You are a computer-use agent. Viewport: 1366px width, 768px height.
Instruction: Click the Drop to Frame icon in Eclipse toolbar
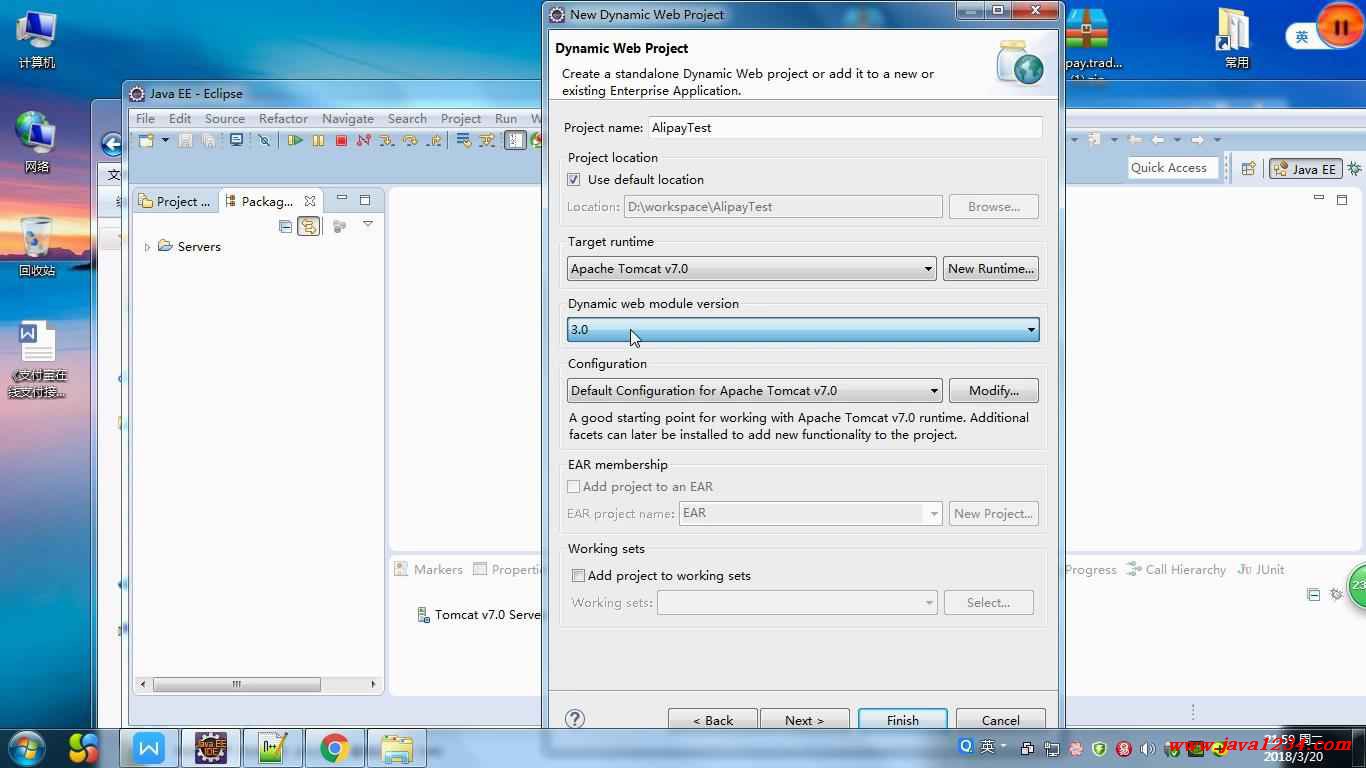click(x=464, y=141)
